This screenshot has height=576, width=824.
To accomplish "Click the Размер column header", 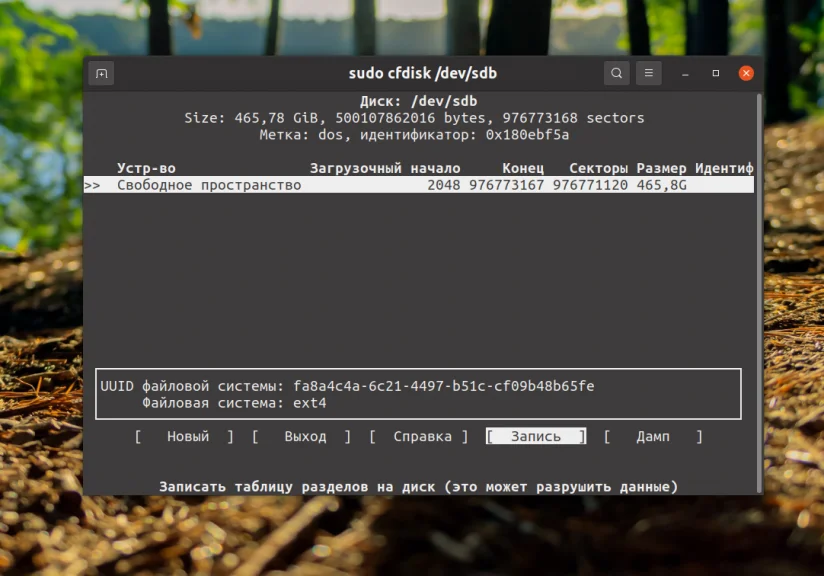I will [662, 168].
